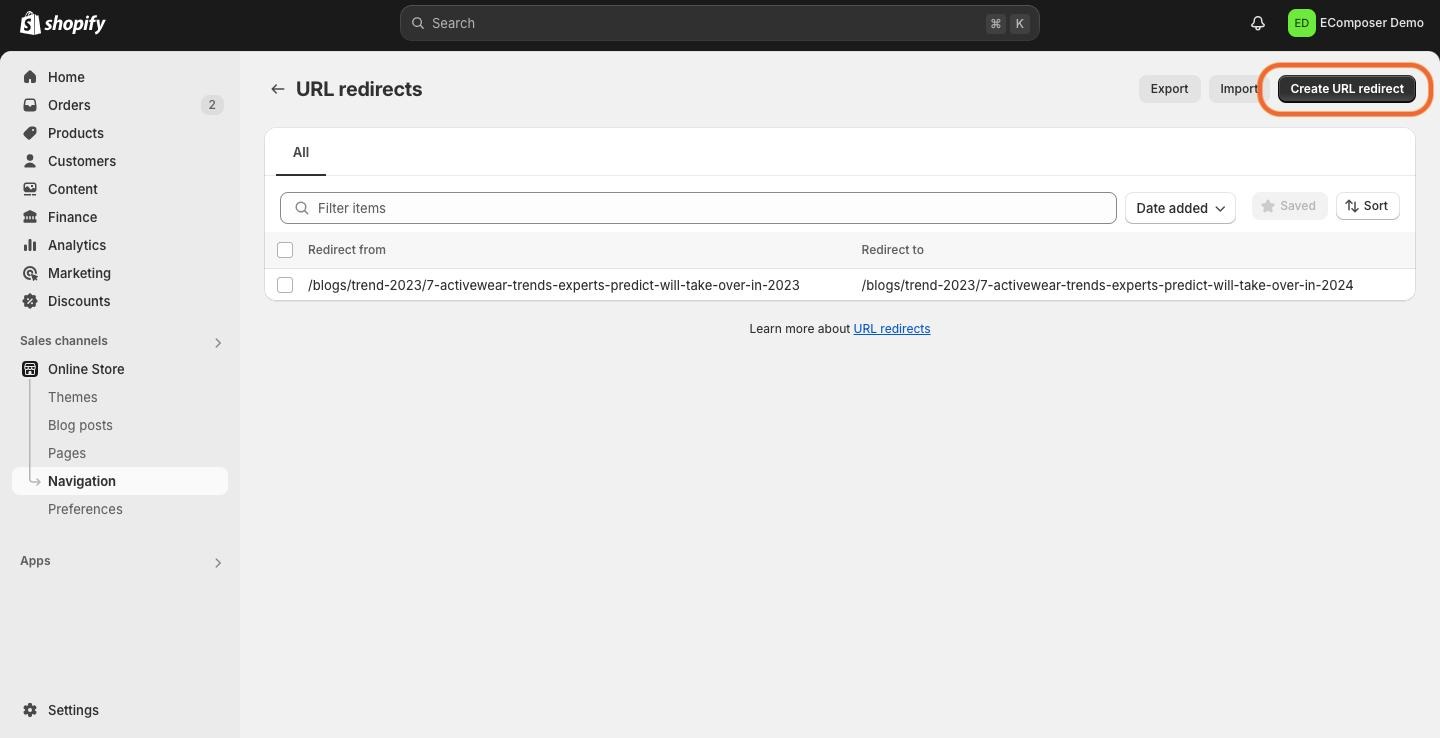The height and width of the screenshot is (738, 1440).
Task: Click the Online Store icon
Action: tap(30, 369)
